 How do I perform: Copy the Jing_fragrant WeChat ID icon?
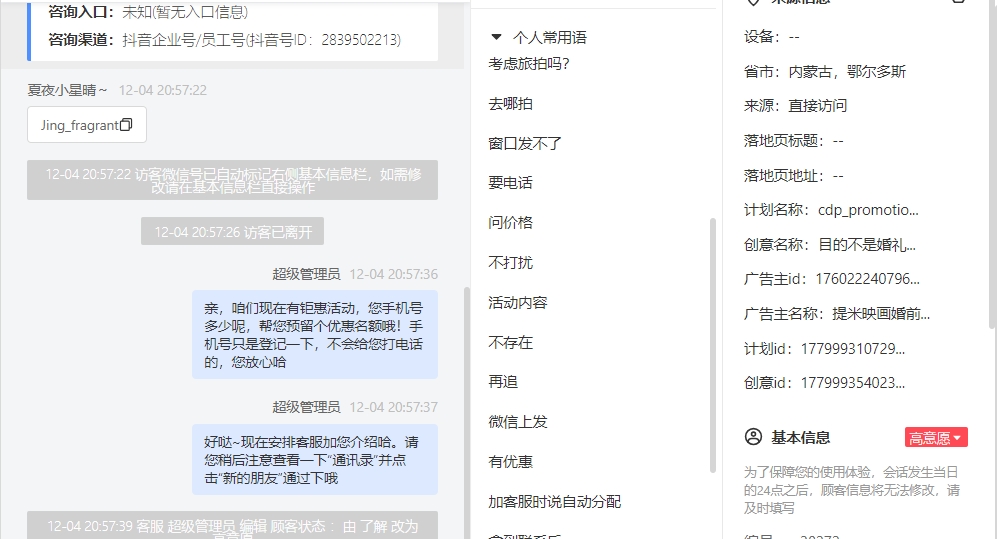click(x=126, y=125)
